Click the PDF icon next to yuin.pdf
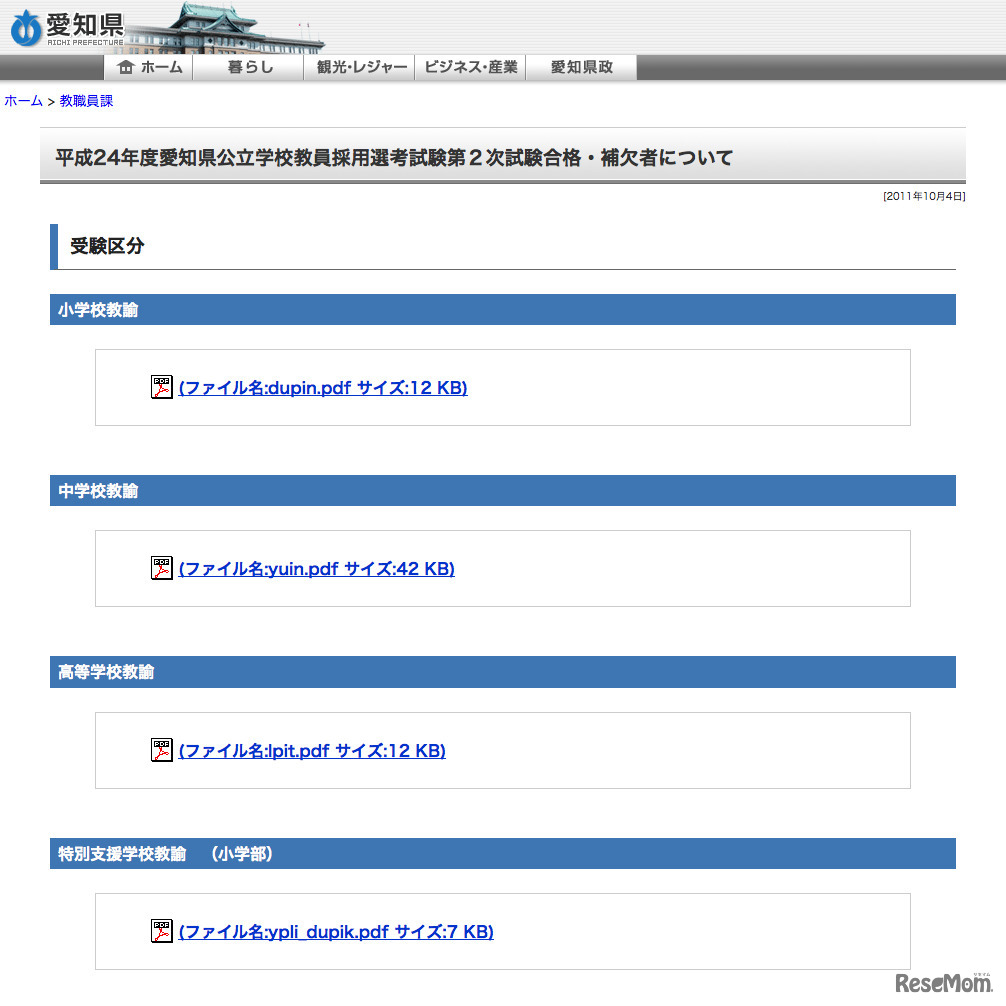The height and width of the screenshot is (1006, 1006). tap(161, 568)
